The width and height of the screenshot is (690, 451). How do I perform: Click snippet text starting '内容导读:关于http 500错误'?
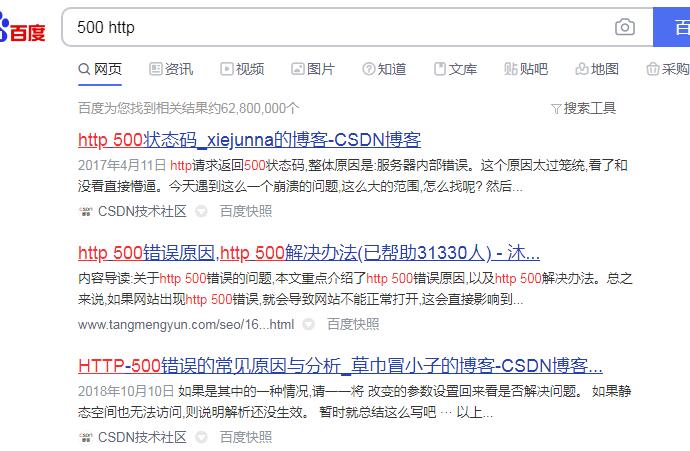pyautogui.click(x=355, y=289)
